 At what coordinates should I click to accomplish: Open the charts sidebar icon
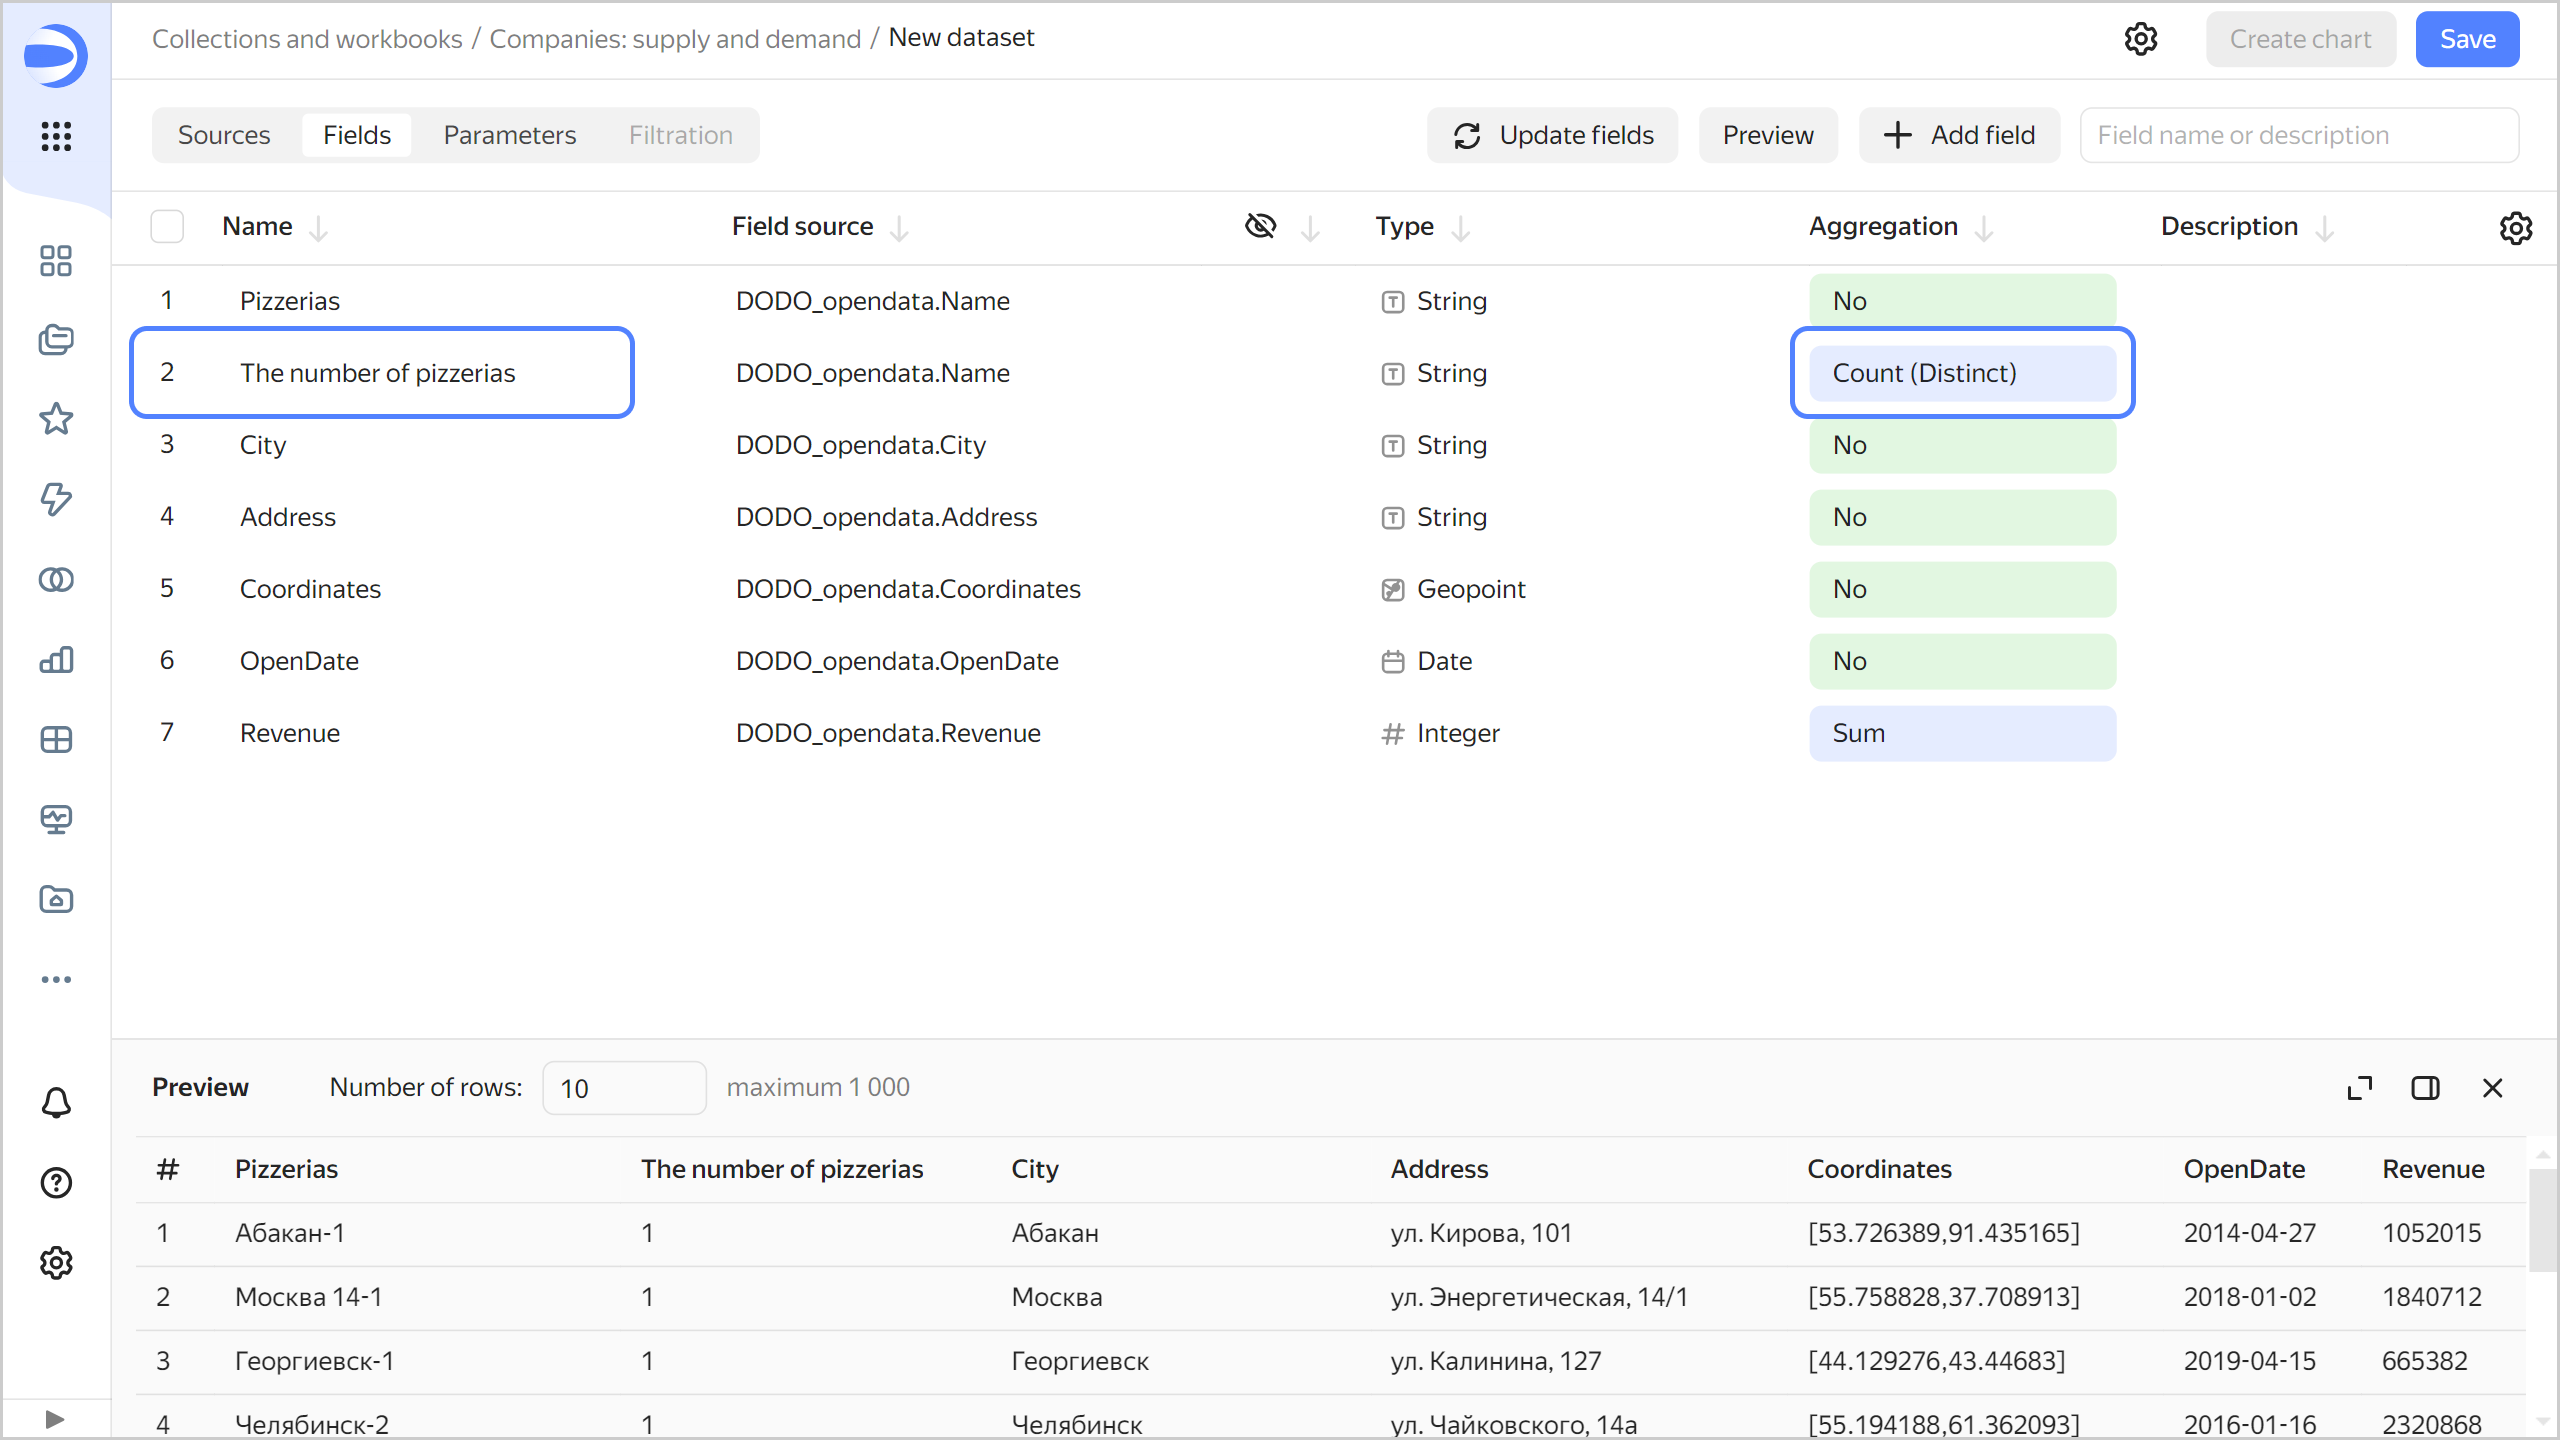click(56, 659)
